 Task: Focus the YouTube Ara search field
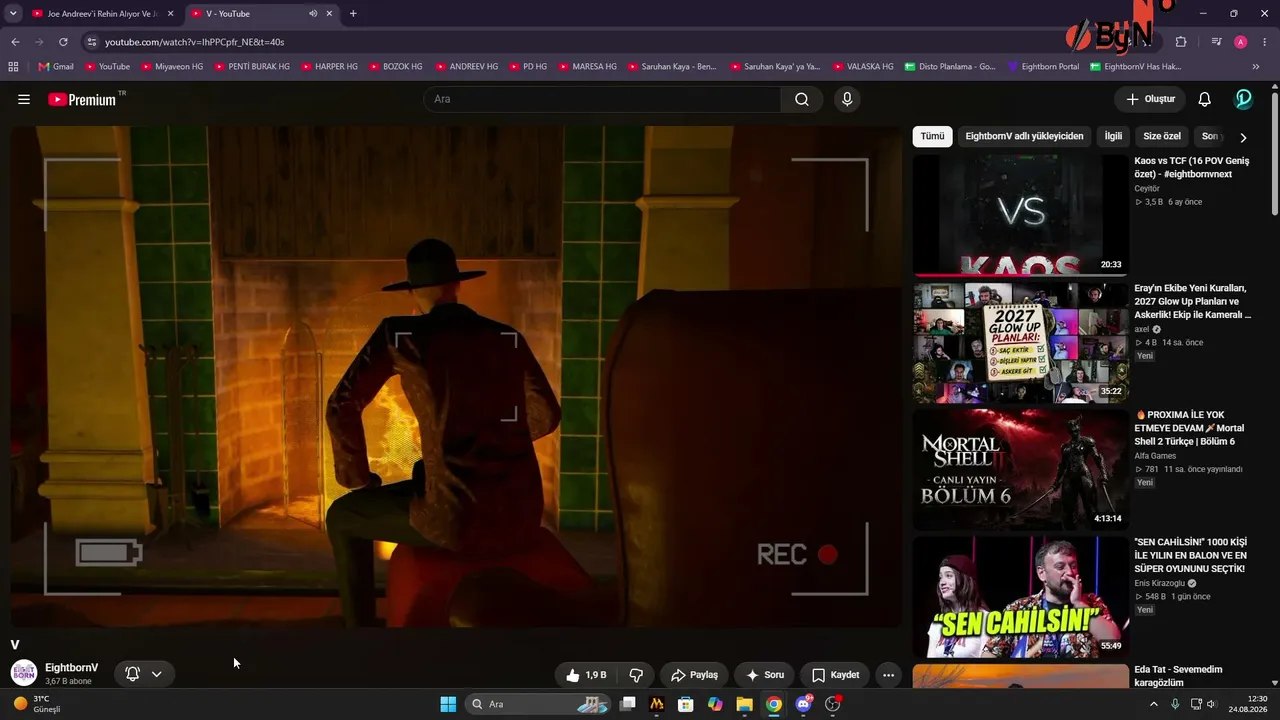[x=602, y=99]
